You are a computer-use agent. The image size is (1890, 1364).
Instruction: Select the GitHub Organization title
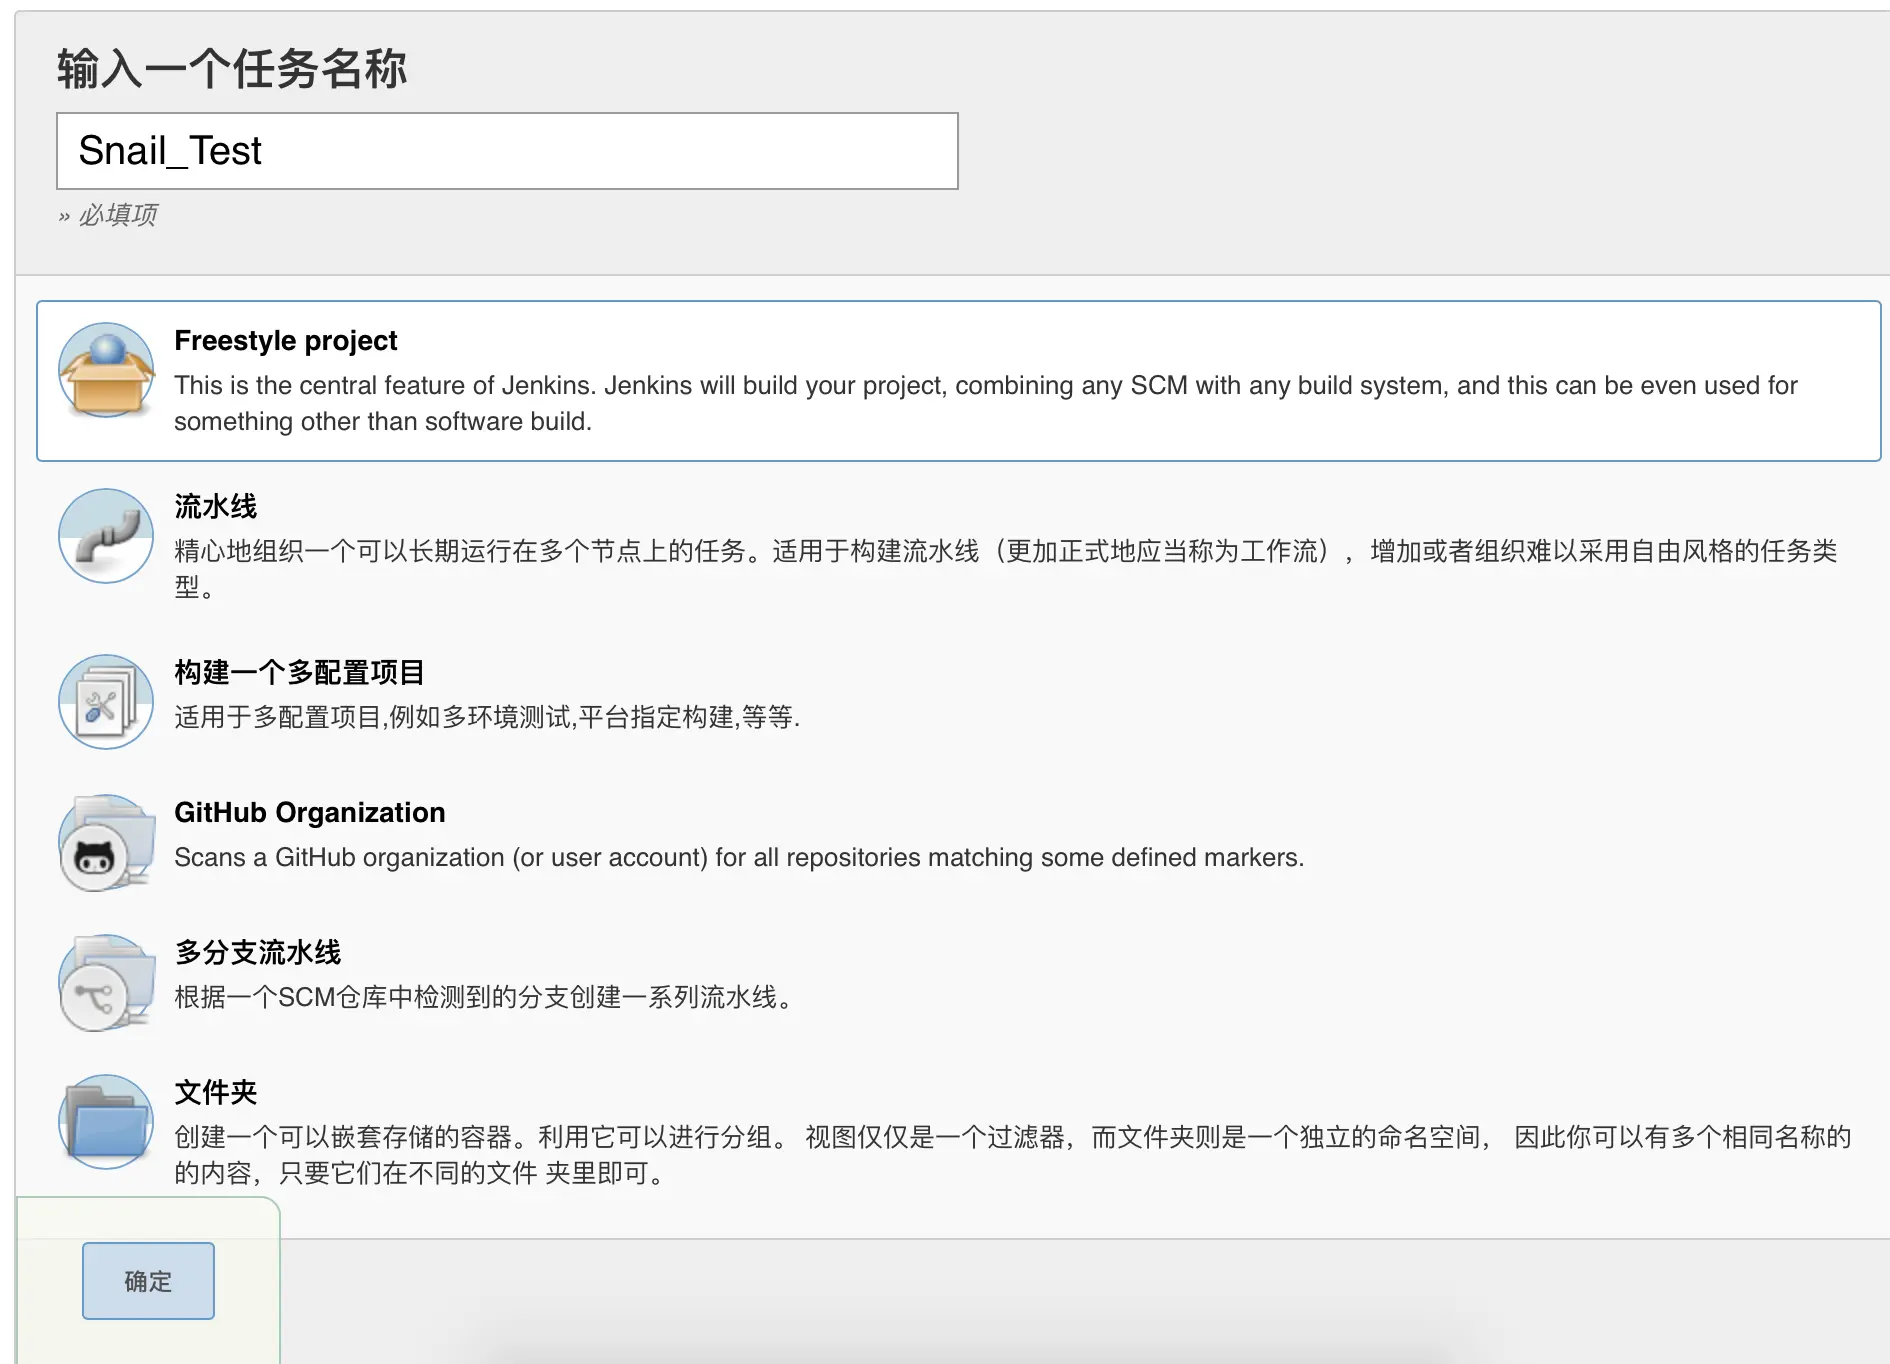310,813
